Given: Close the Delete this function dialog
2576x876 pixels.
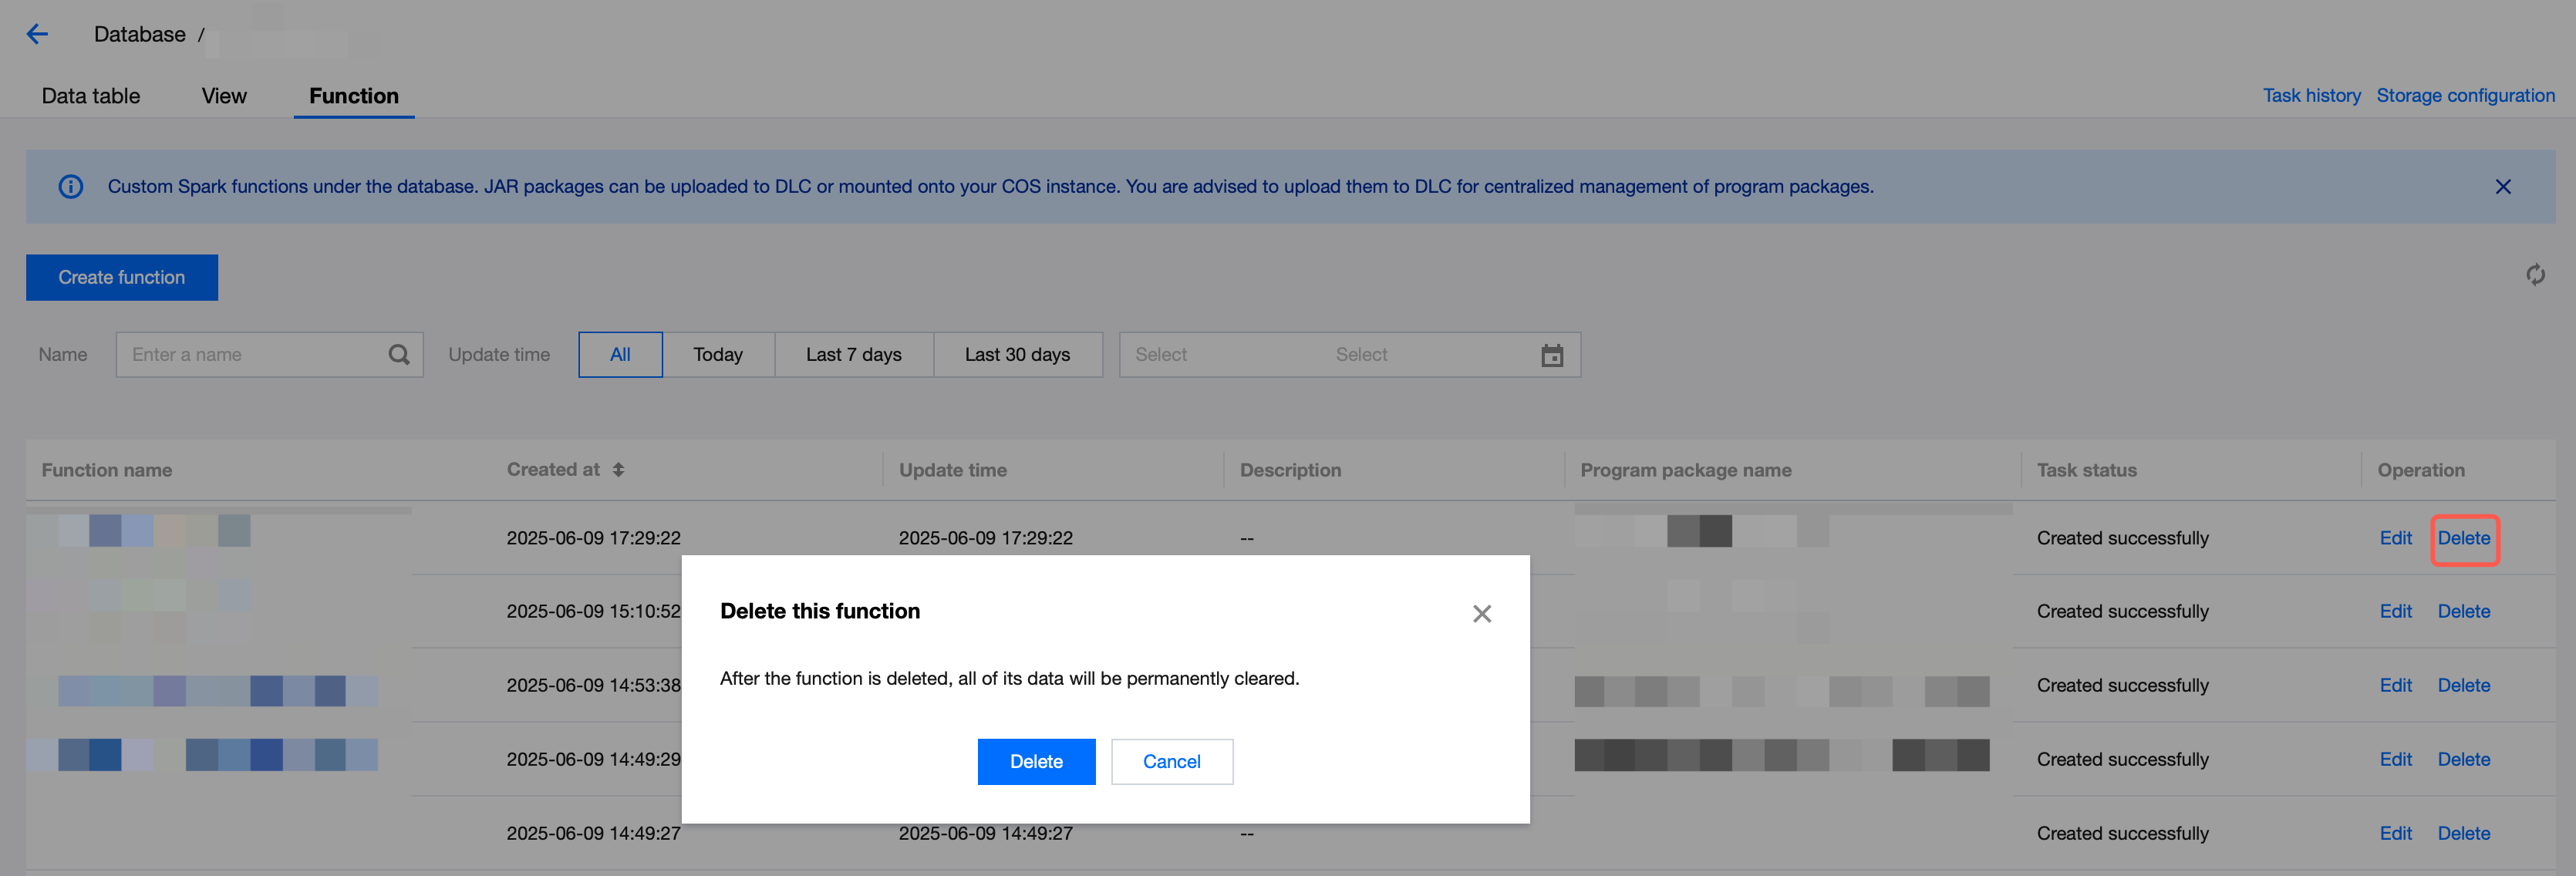Looking at the screenshot, I should coord(1481,613).
